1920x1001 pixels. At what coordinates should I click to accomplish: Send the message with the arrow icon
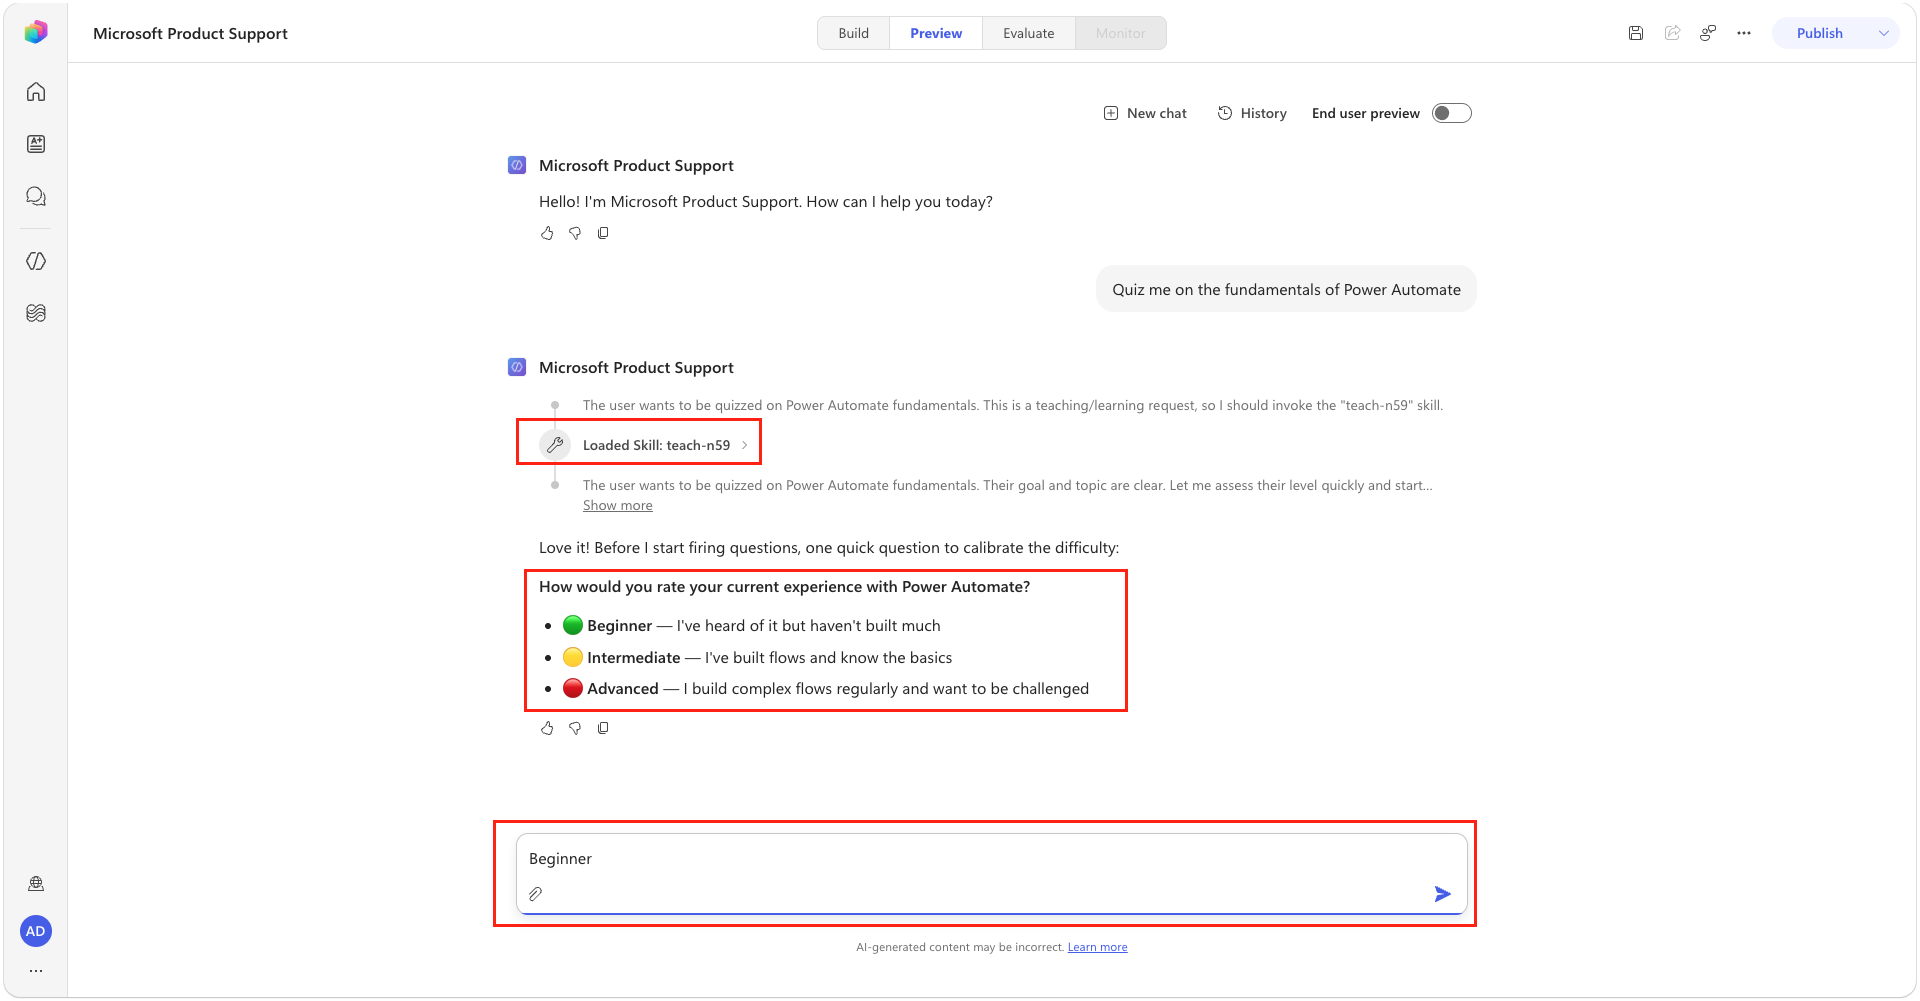click(1442, 894)
